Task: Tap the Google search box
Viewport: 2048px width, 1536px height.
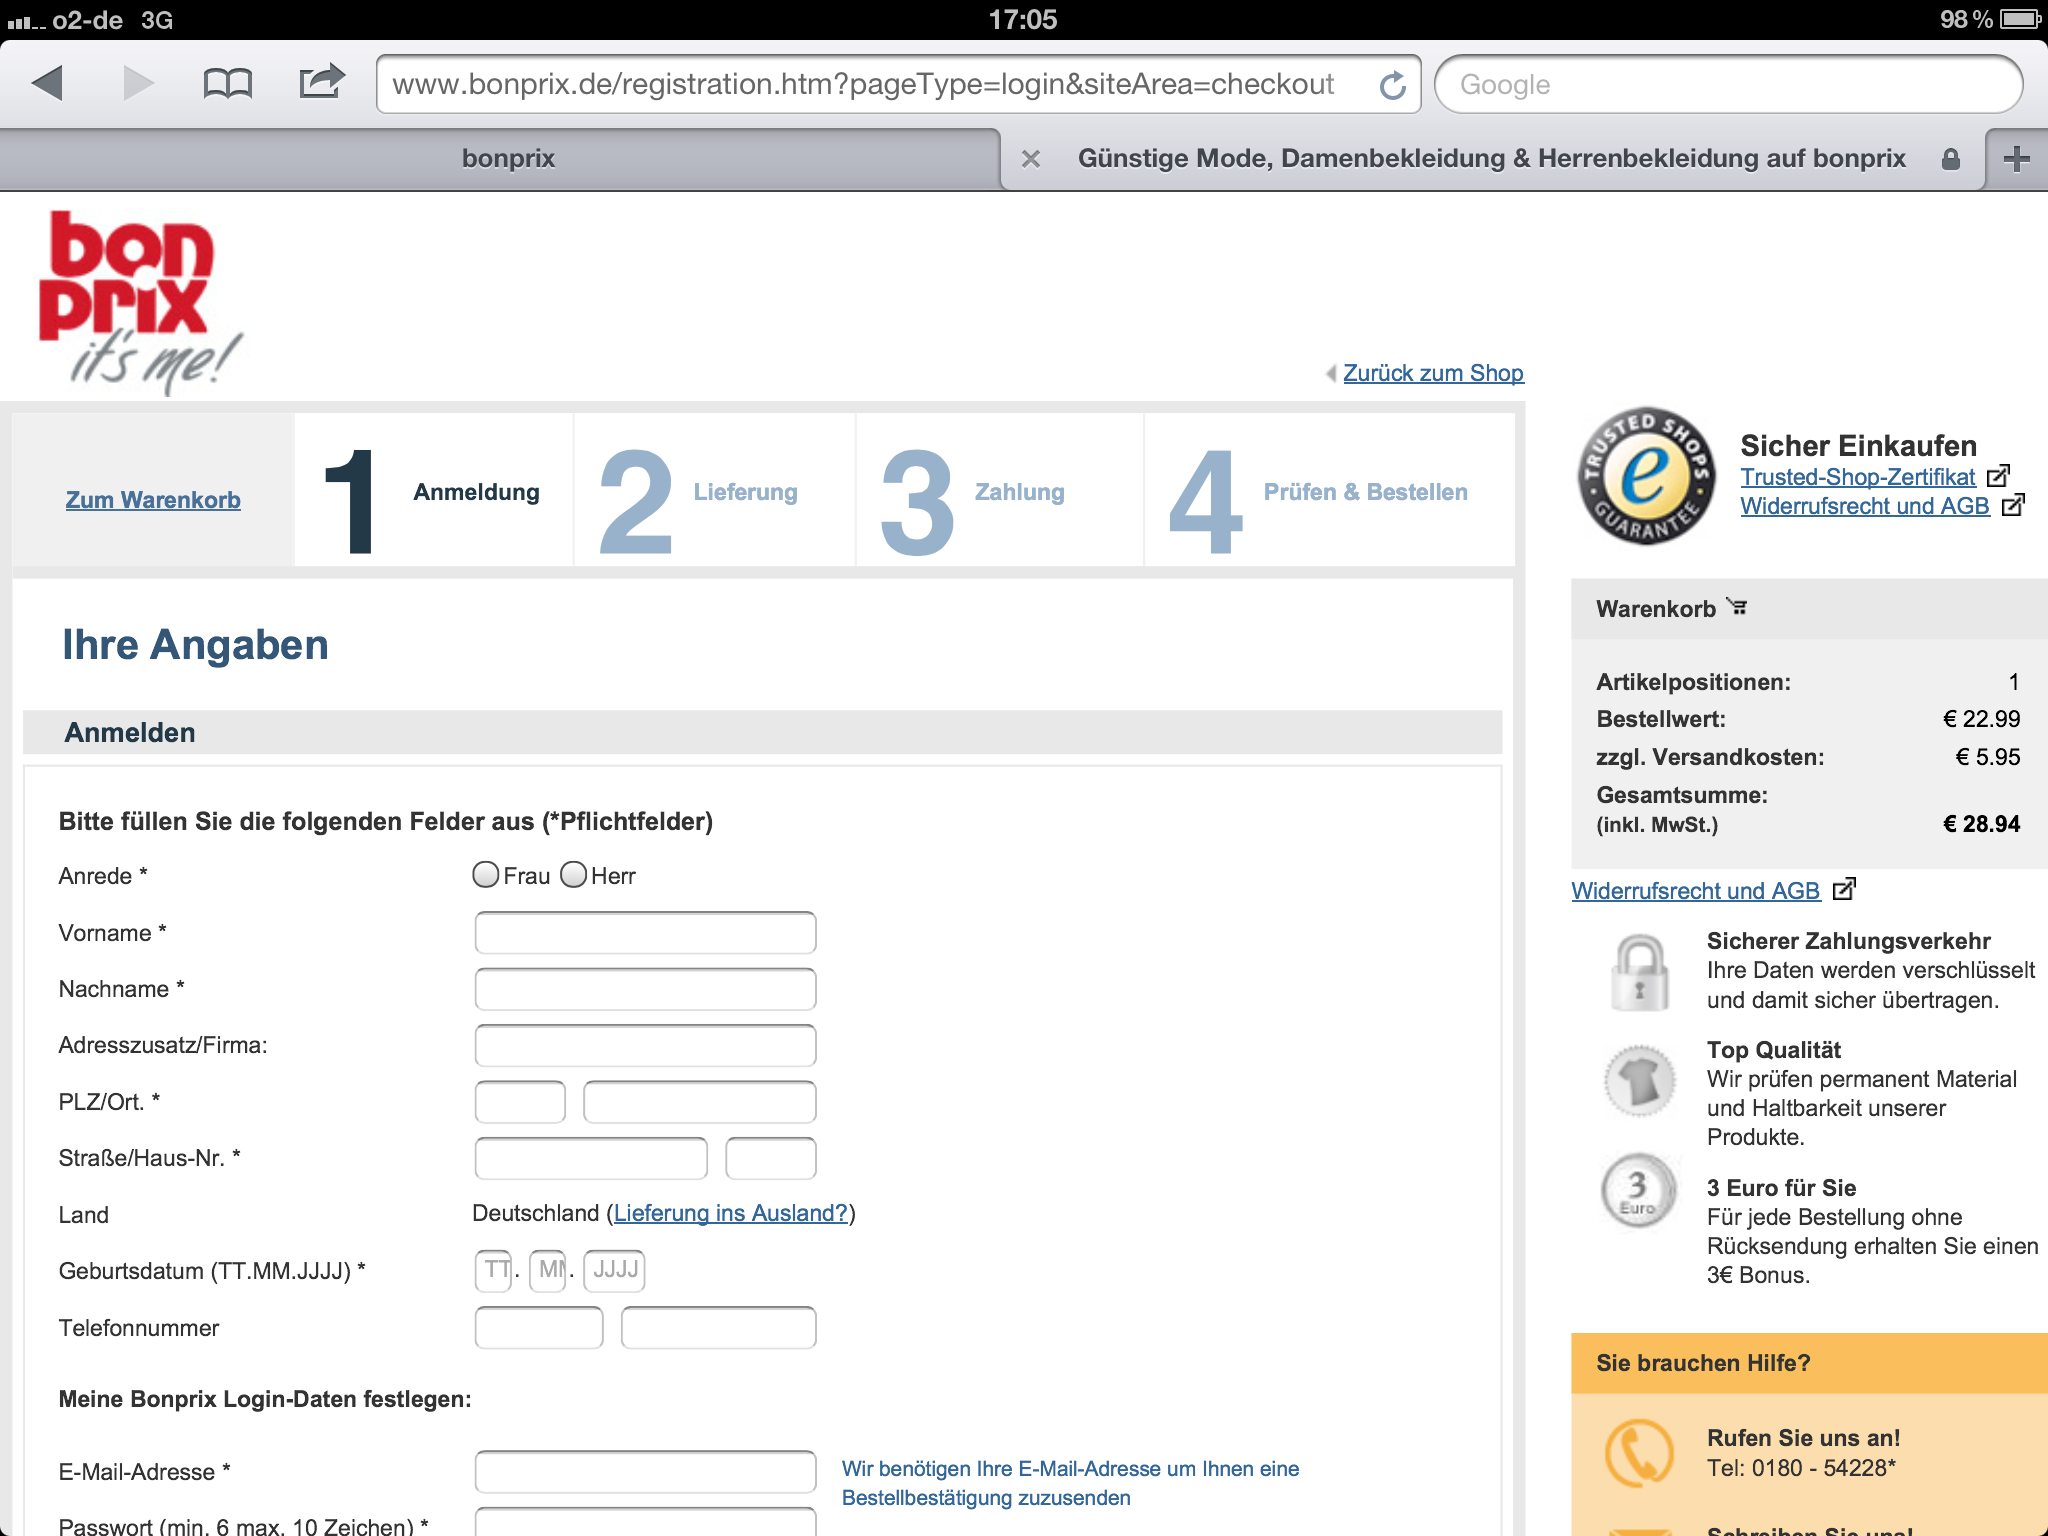Action: [1728, 85]
